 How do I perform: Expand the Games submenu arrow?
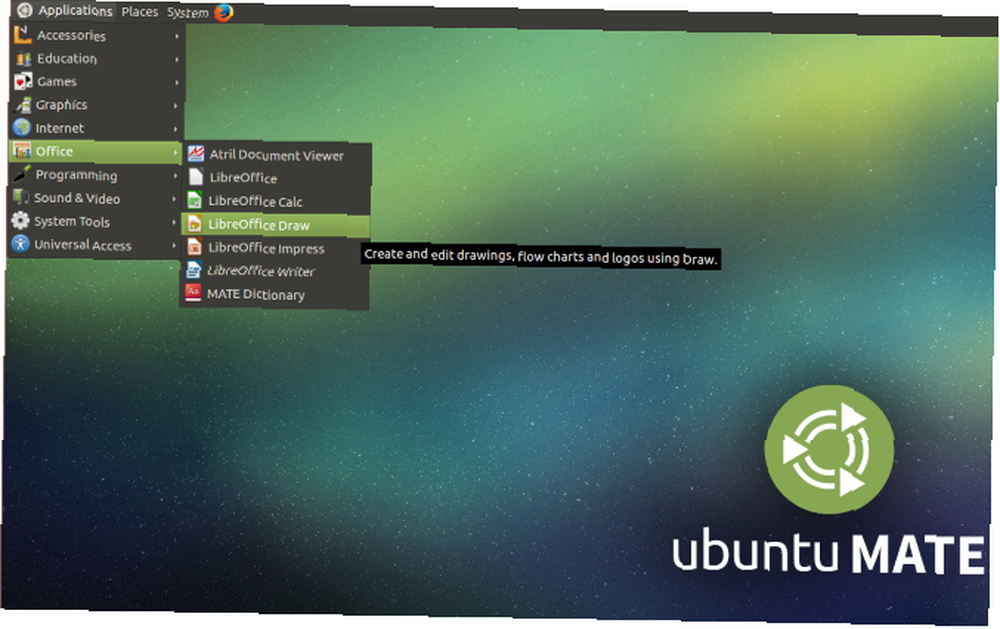177,82
